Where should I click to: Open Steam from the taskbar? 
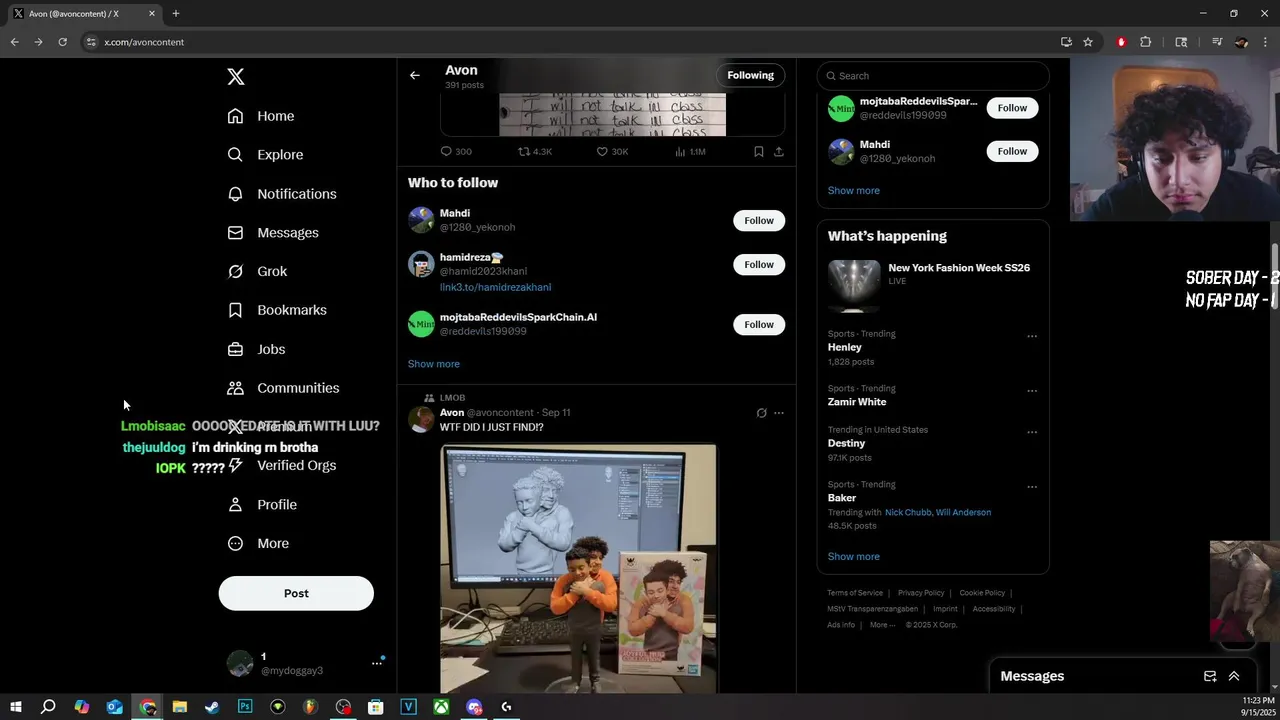[212, 707]
